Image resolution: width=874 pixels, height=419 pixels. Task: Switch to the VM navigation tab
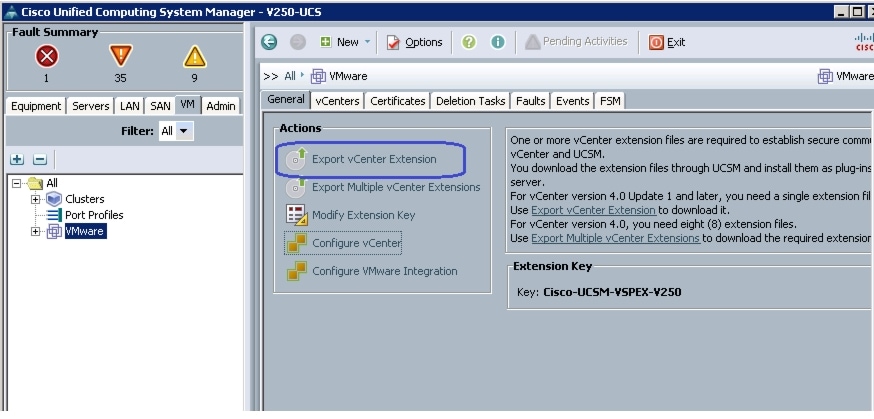tap(187, 105)
